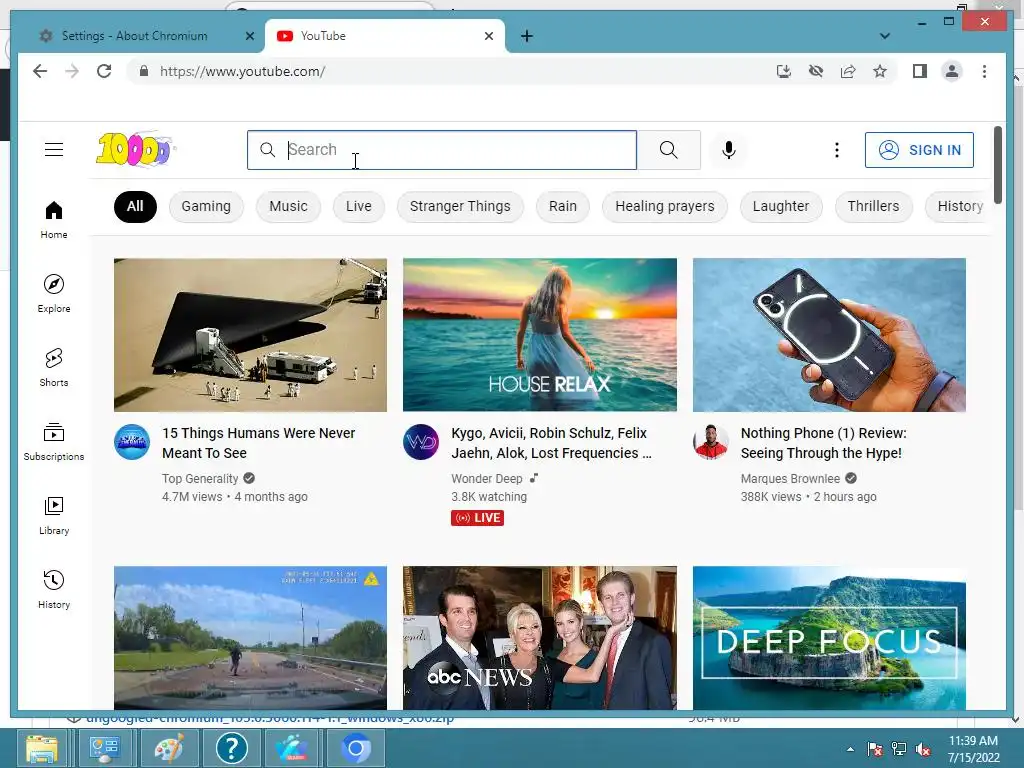Play the HOUSE RELAX thumbnail video
1024x768 pixels.
[x=539, y=334]
